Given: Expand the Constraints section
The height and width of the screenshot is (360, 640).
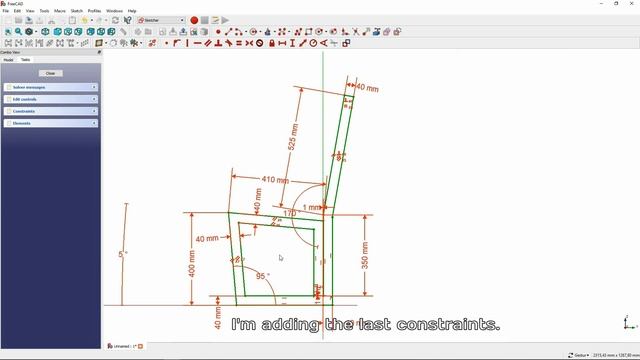Looking at the screenshot, I should click(x=51, y=111).
